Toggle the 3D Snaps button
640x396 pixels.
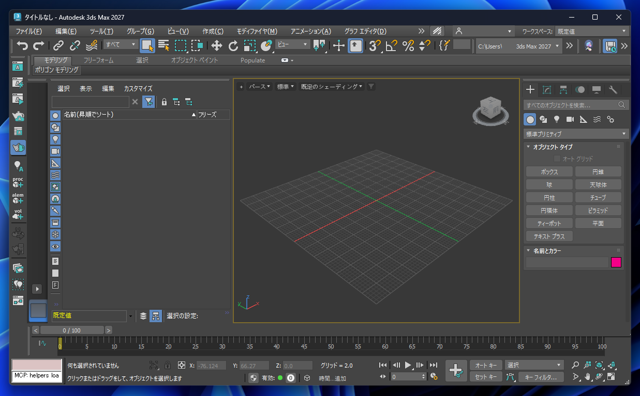374,45
